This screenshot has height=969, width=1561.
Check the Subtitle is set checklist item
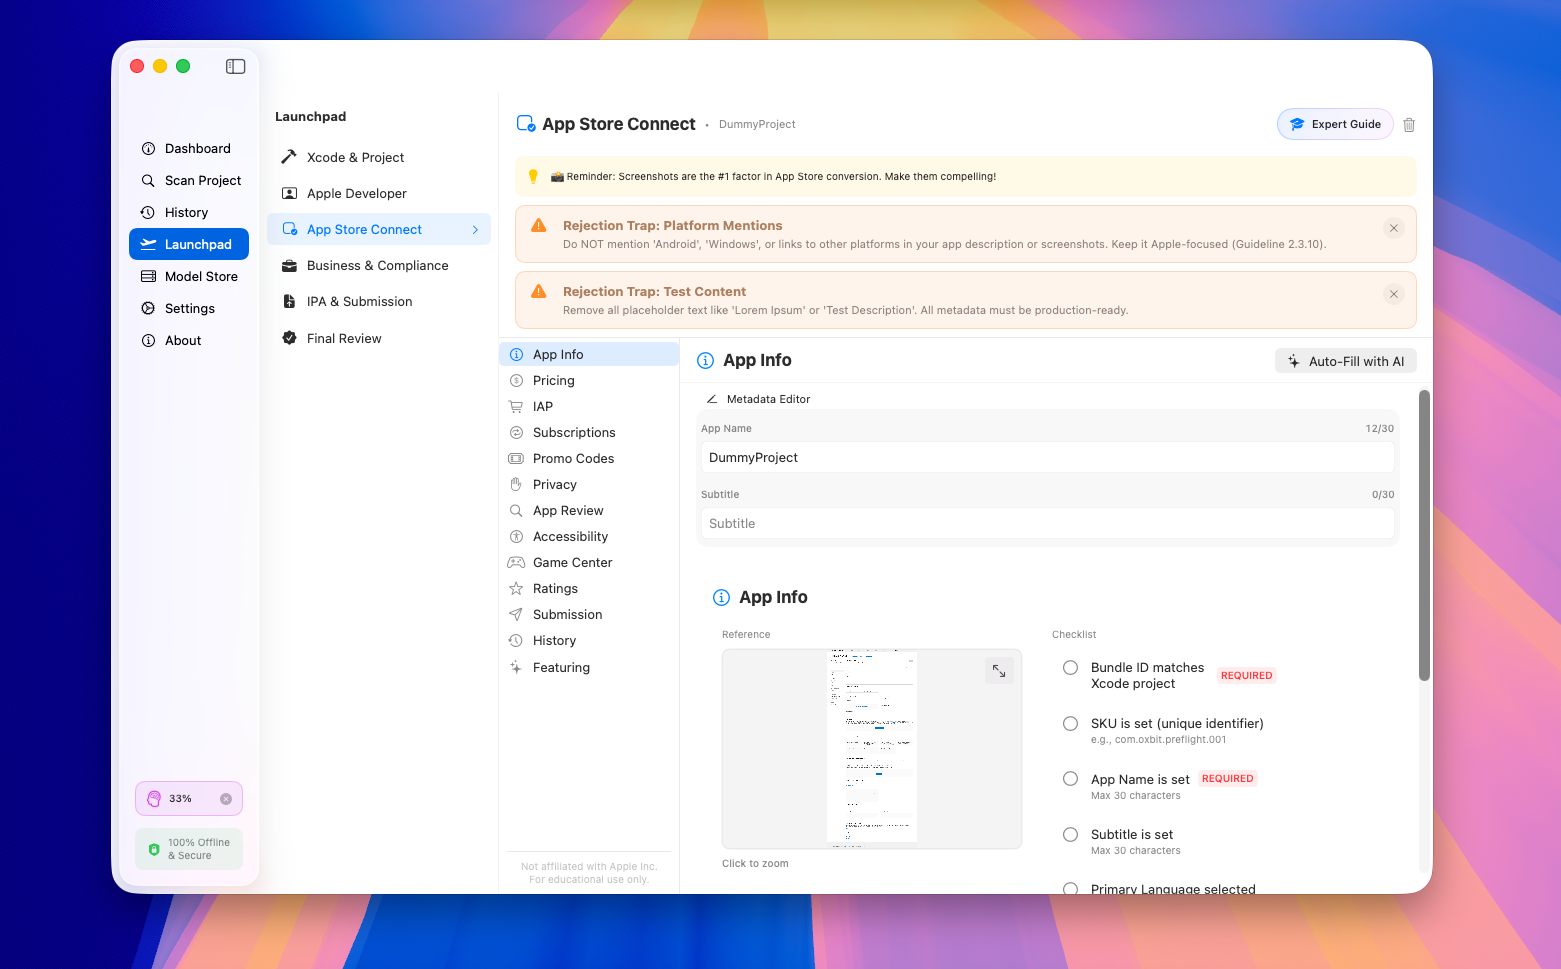coord(1070,834)
